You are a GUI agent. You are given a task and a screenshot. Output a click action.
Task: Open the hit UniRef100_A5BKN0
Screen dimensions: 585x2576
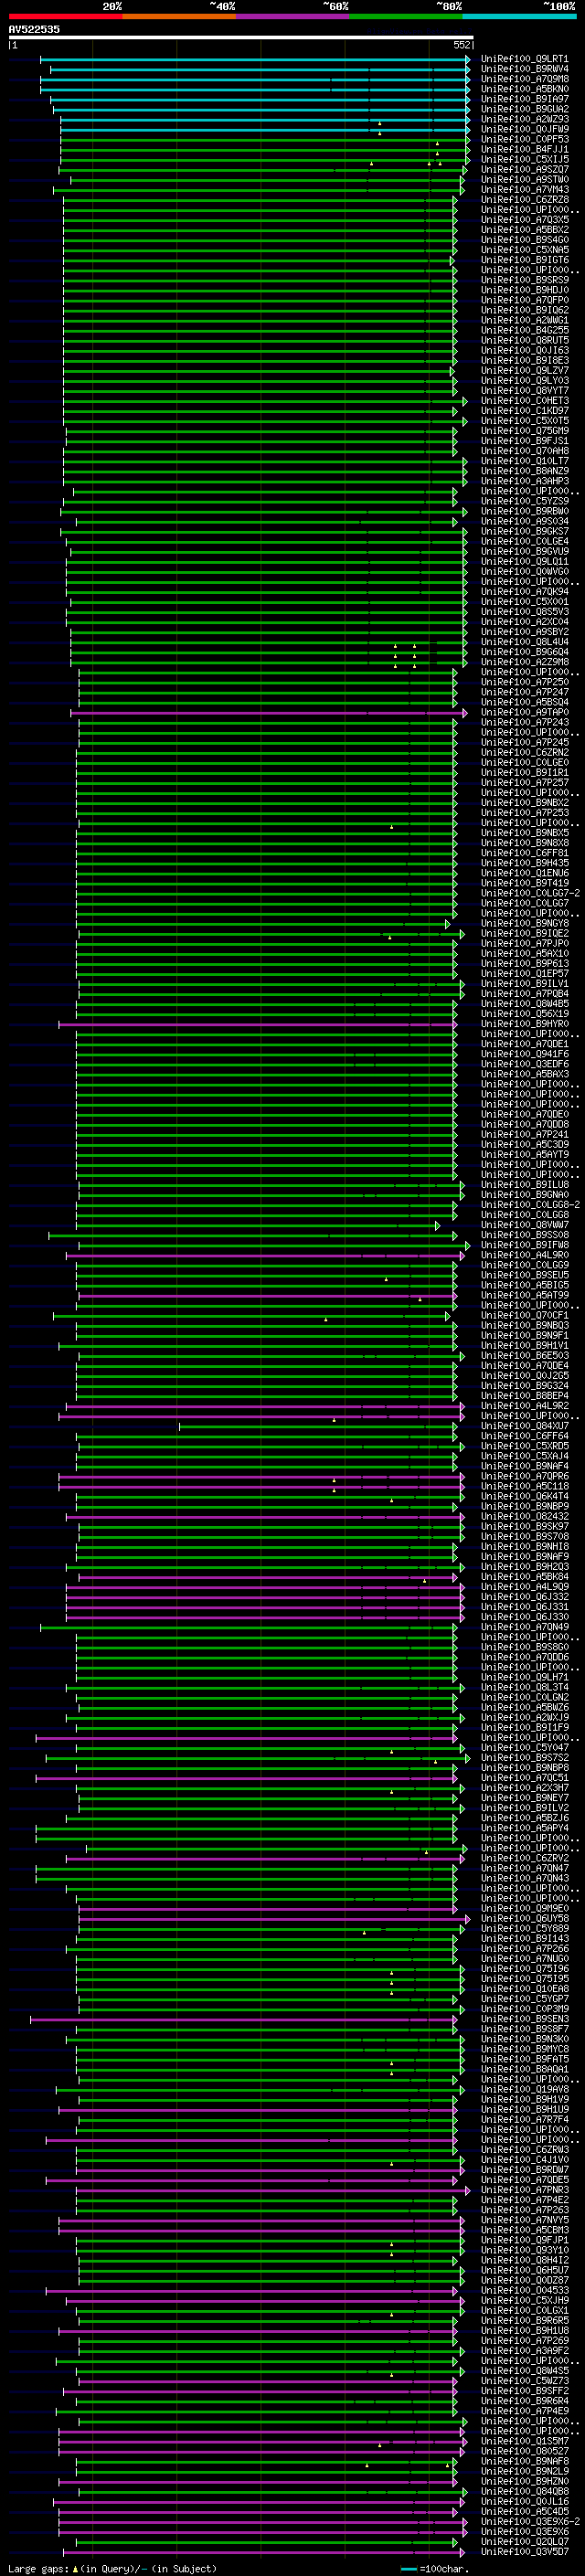pyautogui.click(x=524, y=89)
